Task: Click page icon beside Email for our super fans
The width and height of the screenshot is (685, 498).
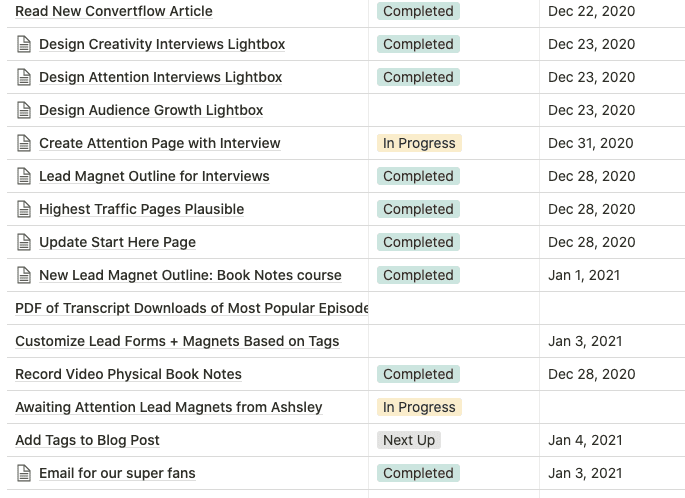Action: pos(24,473)
